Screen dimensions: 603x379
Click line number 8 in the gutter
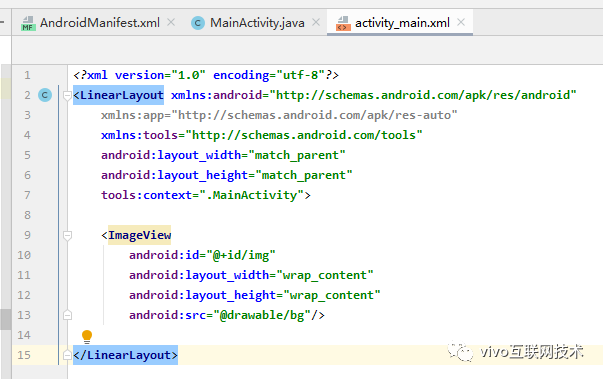[27, 215]
